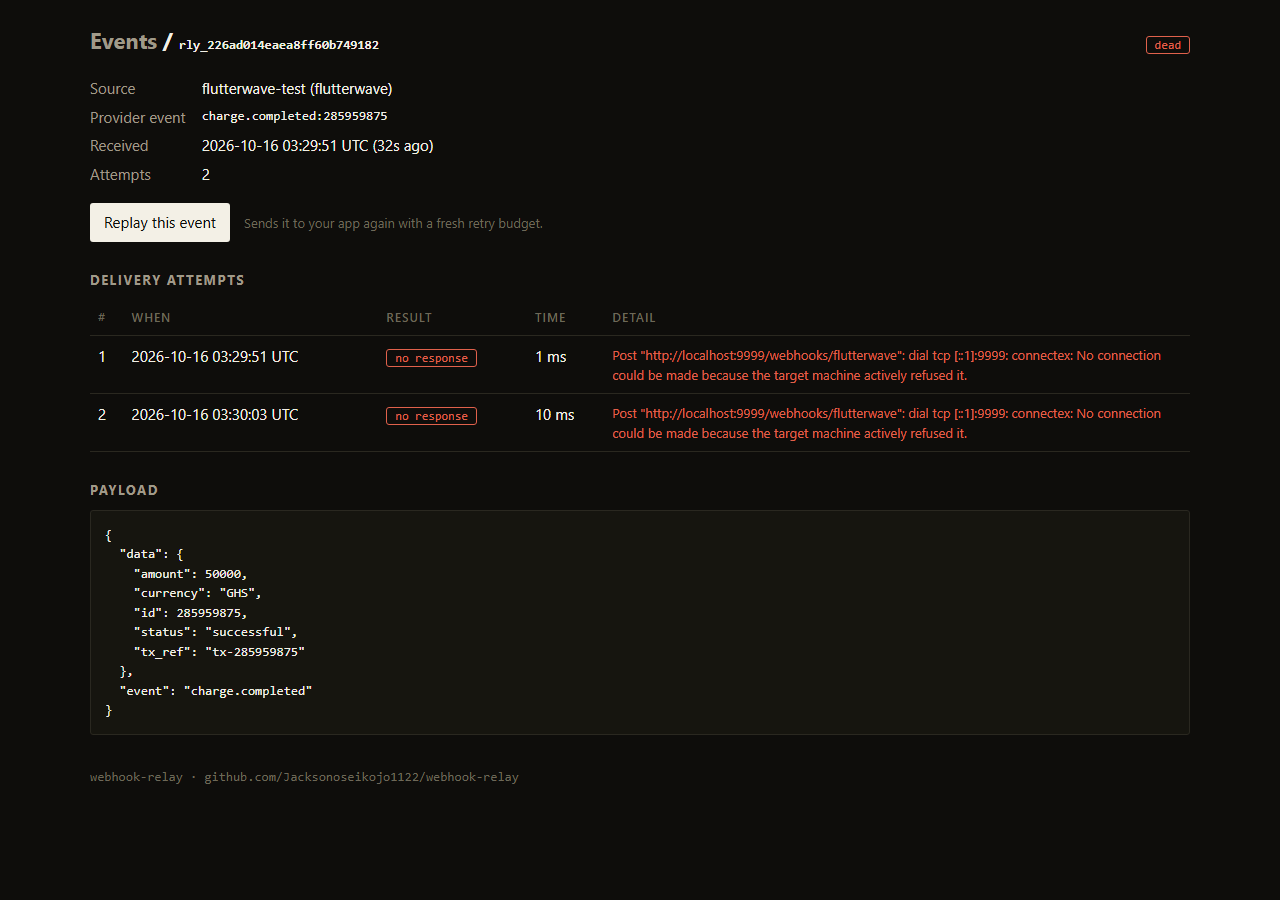Viewport: 1280px width, 900px height.
Task: Click the WHEN column header
Action: (x=151, y=318)
